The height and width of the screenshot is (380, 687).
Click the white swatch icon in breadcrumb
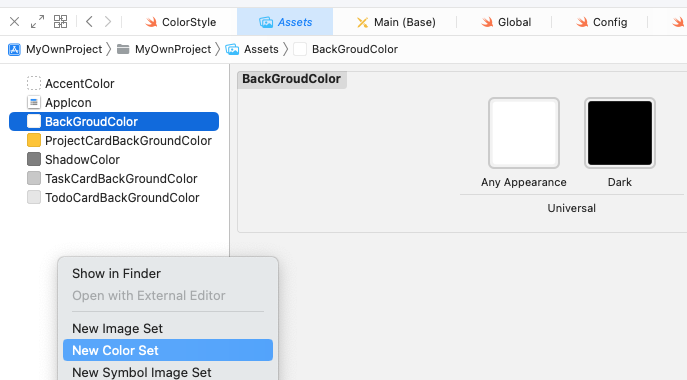tap(300, 49)
